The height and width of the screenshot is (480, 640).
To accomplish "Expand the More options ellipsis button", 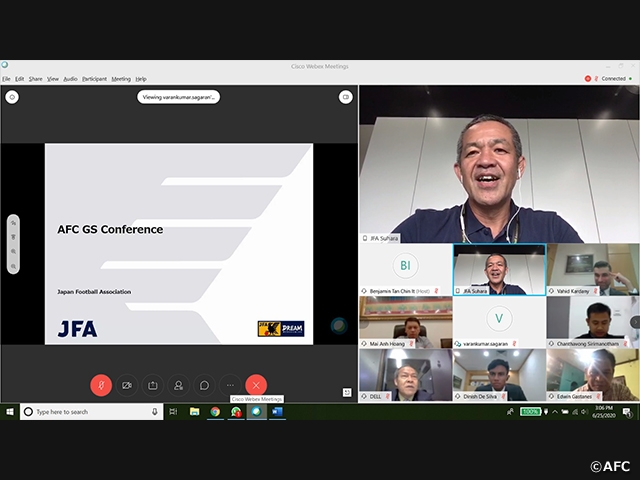I will click(230, 385).
